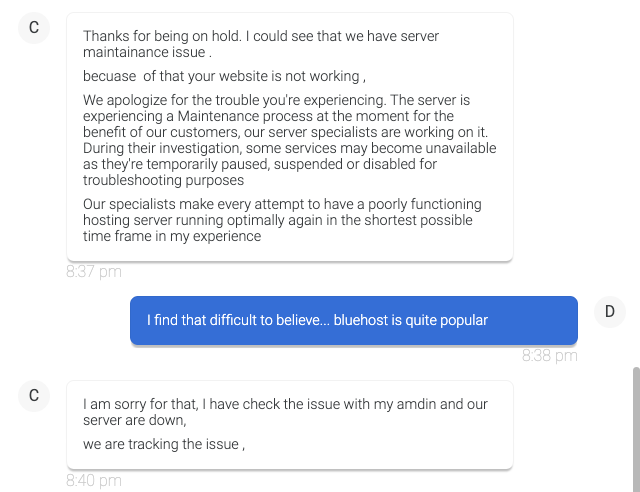640x492 pixels.
Task: Click the D avatar beside the blue message
Action: (x=609, y=311)
